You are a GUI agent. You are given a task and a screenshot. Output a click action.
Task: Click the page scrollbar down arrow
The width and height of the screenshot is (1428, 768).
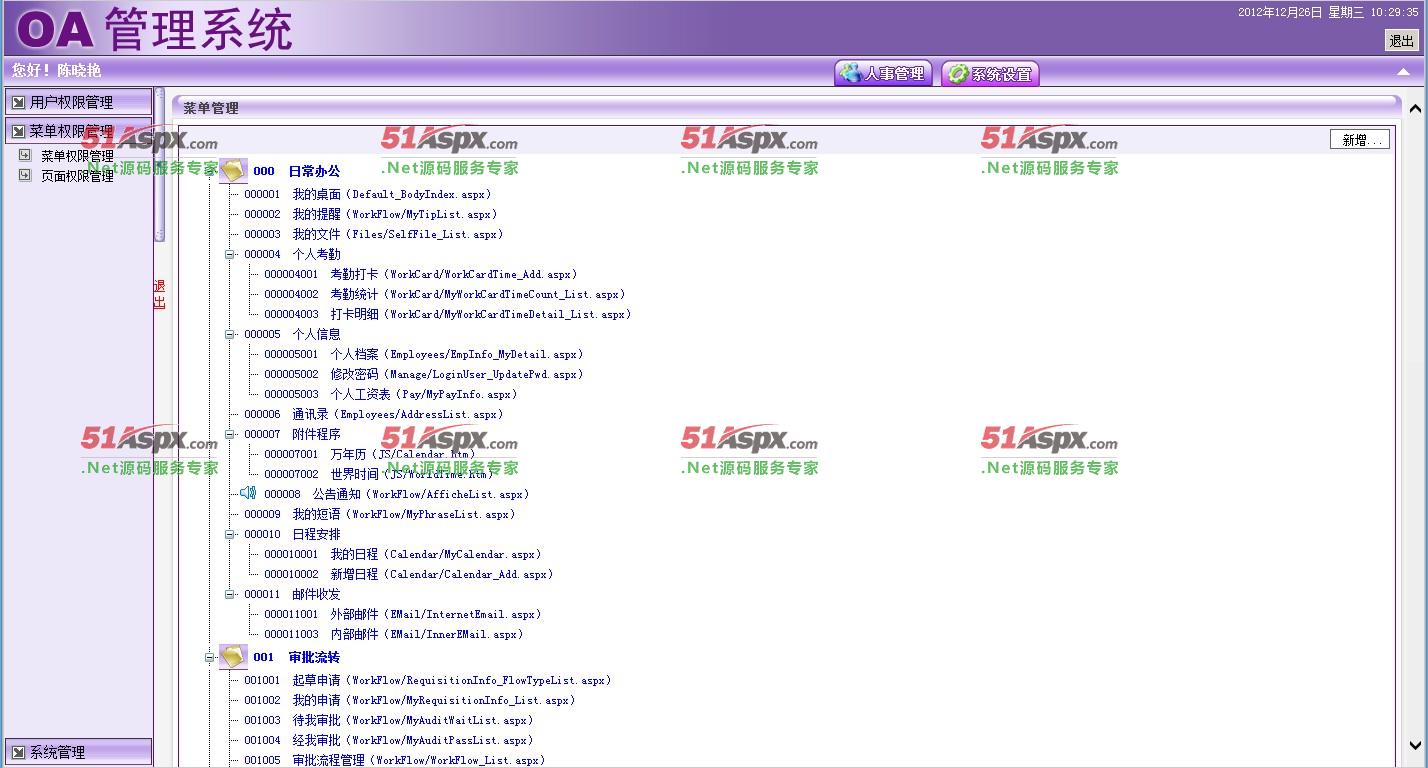point(1415,745)
